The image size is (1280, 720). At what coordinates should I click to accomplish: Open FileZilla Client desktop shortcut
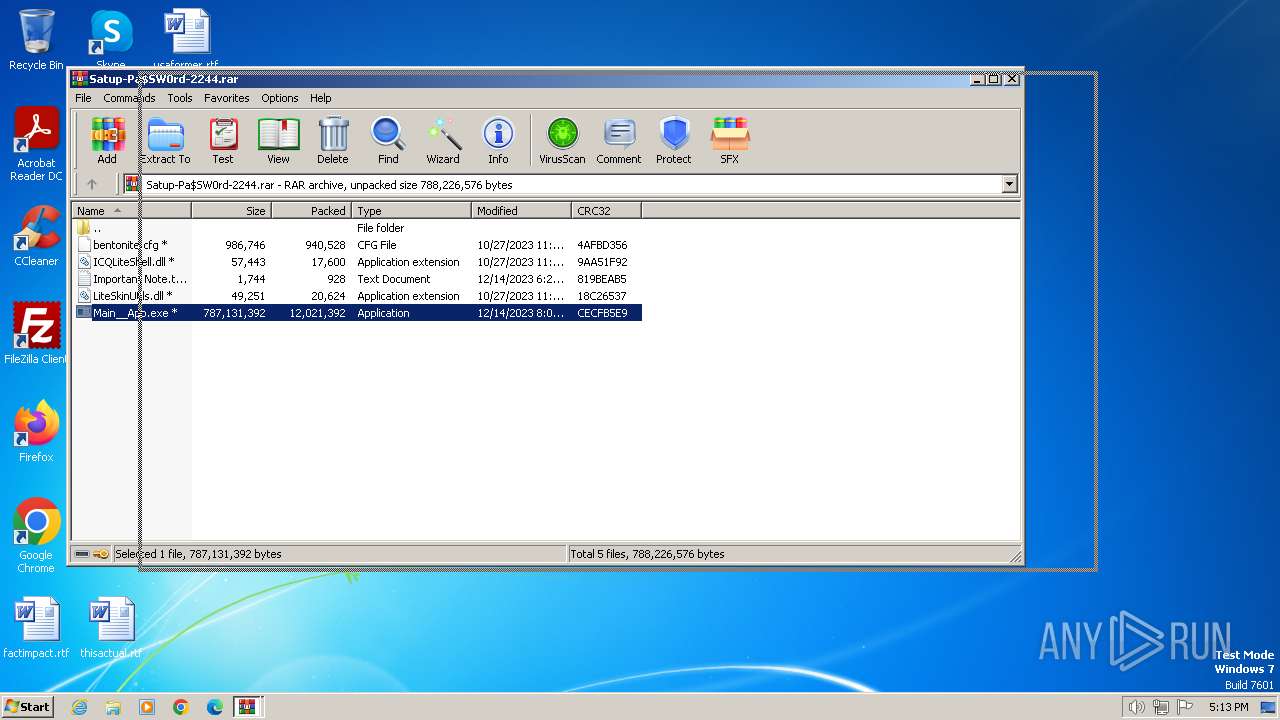coord(36,334)
